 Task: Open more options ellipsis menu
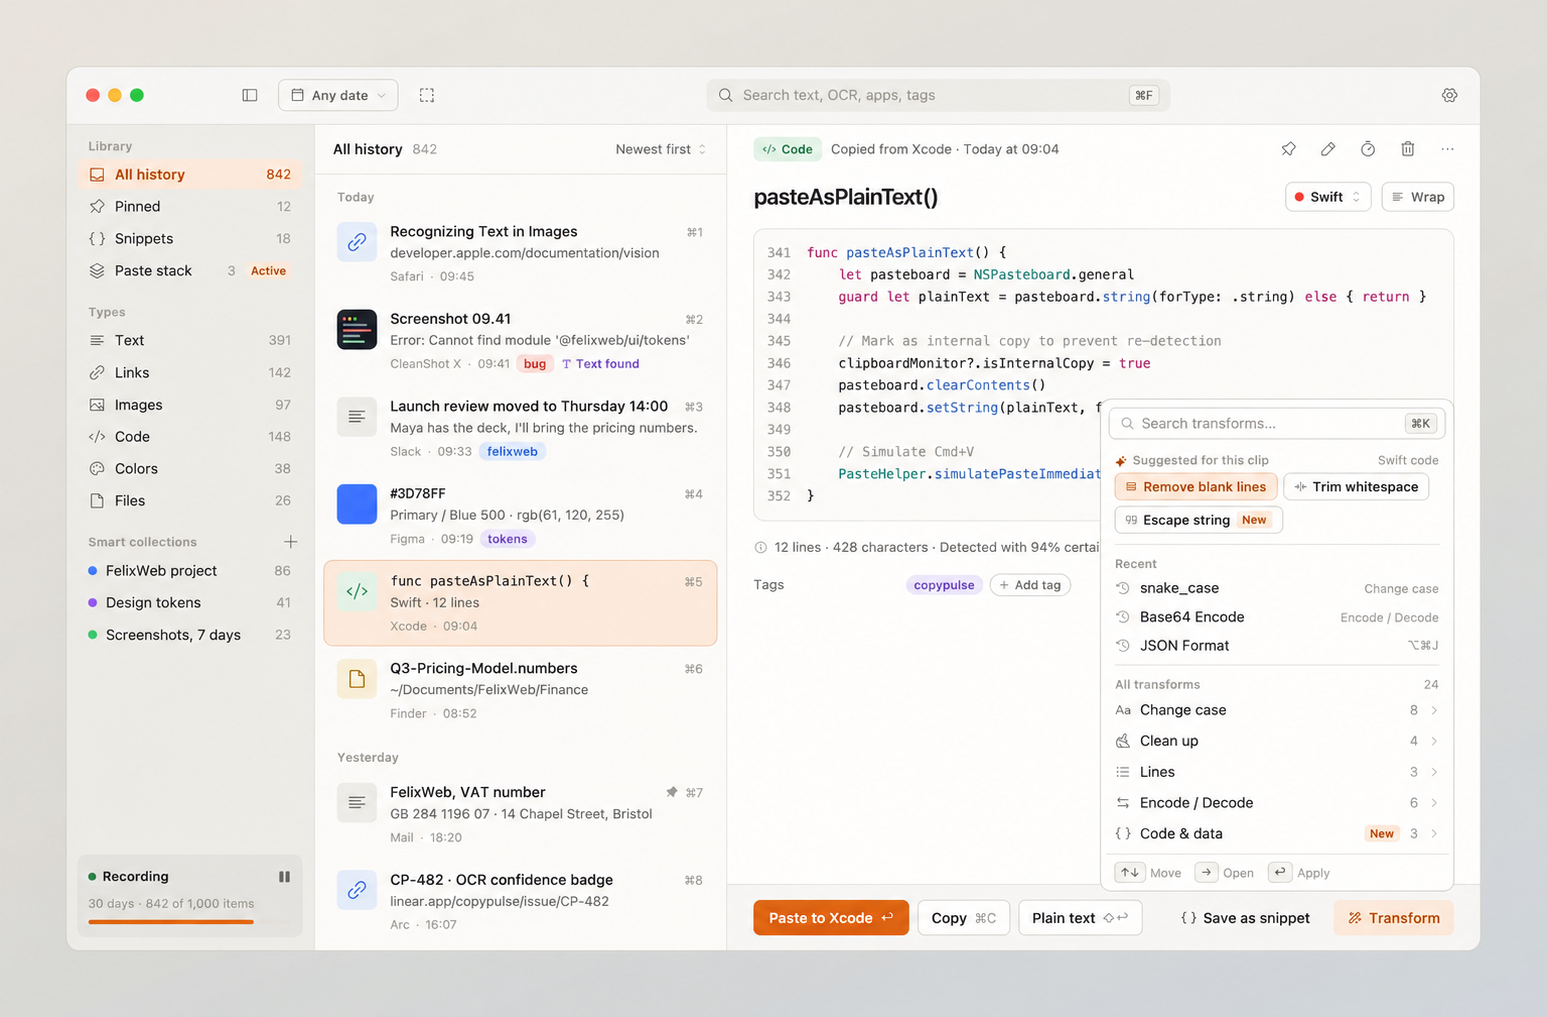click(1447, 149)
